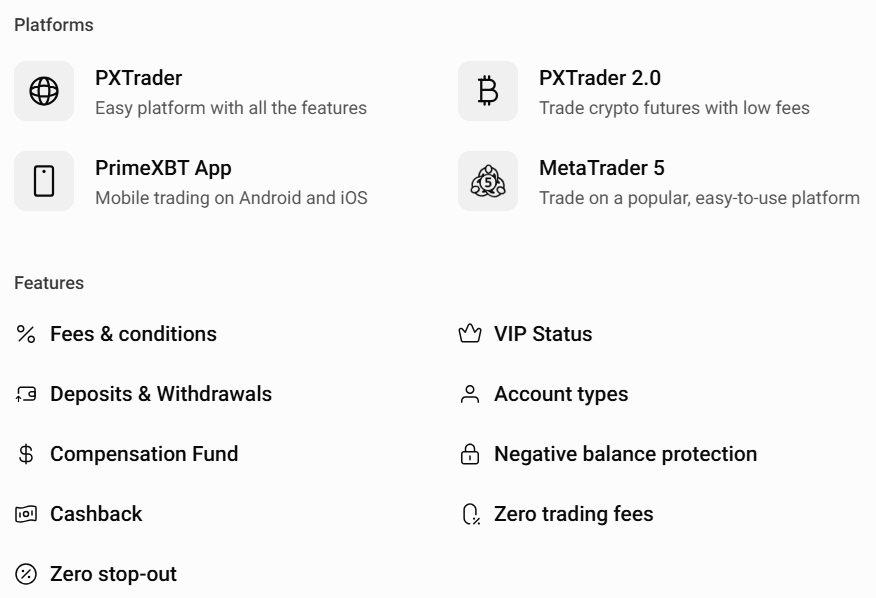876x598 pixels.
Task: Click the padlock icon for Negative balance protection
Action: click(x=470, y=454)
